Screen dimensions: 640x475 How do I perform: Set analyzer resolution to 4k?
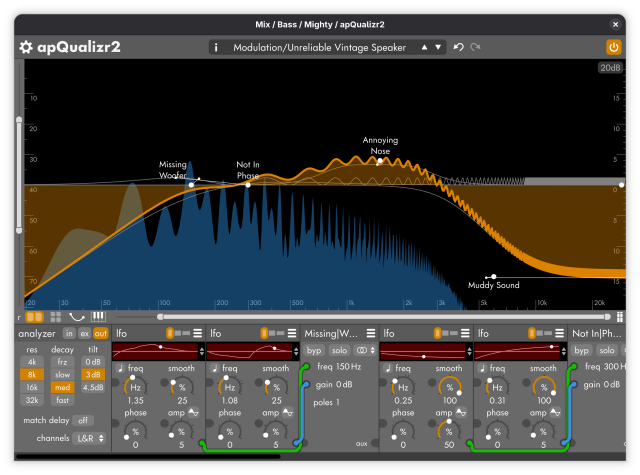32,362
